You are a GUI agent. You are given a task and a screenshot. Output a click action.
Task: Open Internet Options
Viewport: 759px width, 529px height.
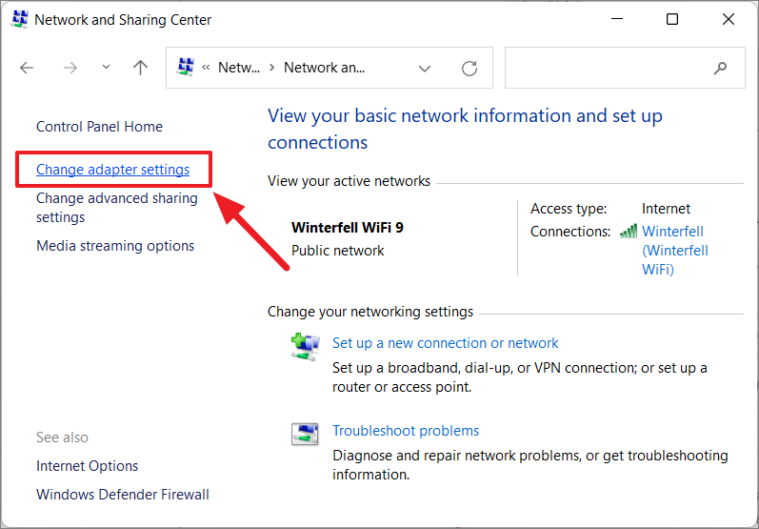pos(87,466)
